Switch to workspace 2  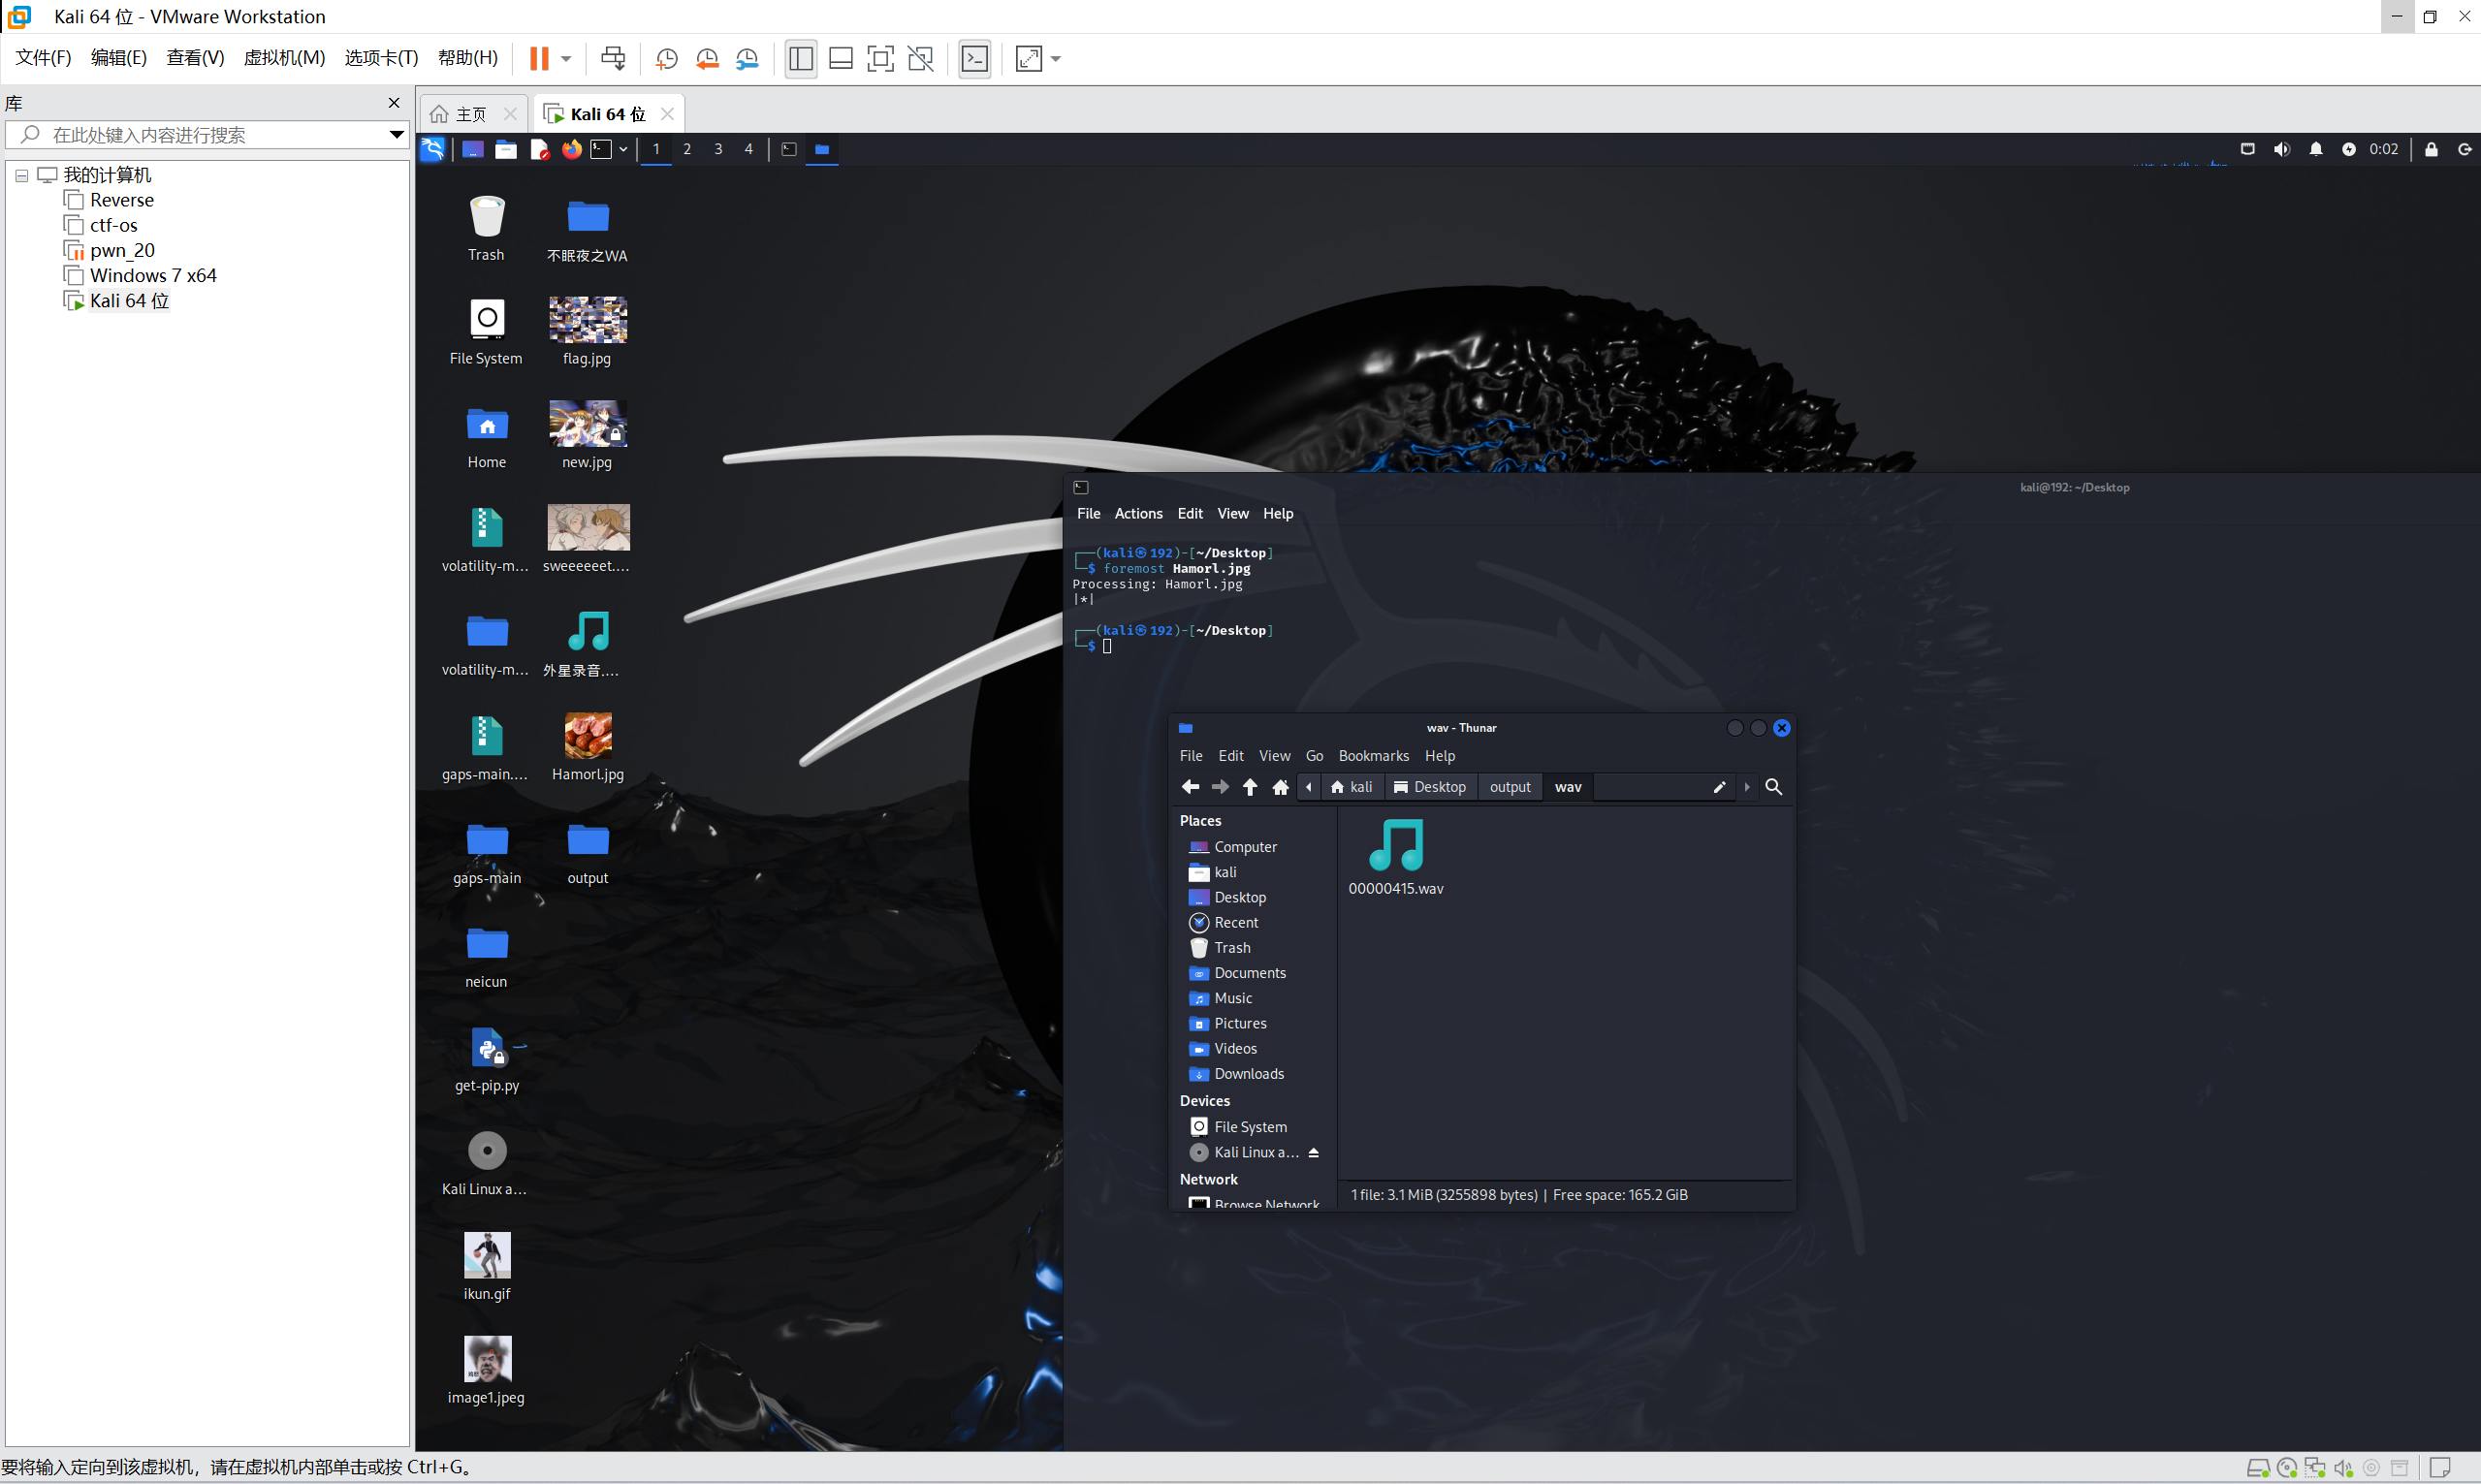coord(687,149)
